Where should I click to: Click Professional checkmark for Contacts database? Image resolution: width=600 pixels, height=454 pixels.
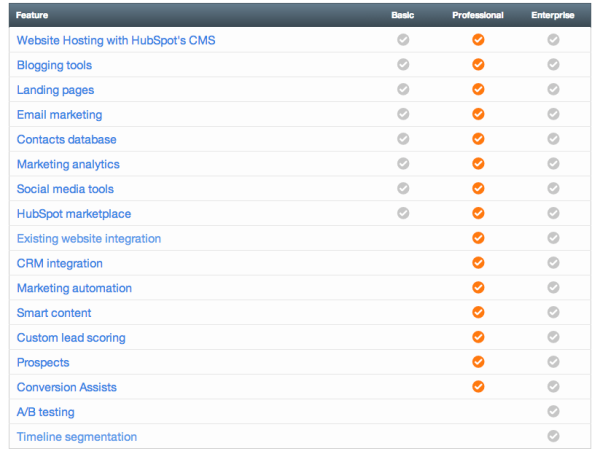coord(478,139)
